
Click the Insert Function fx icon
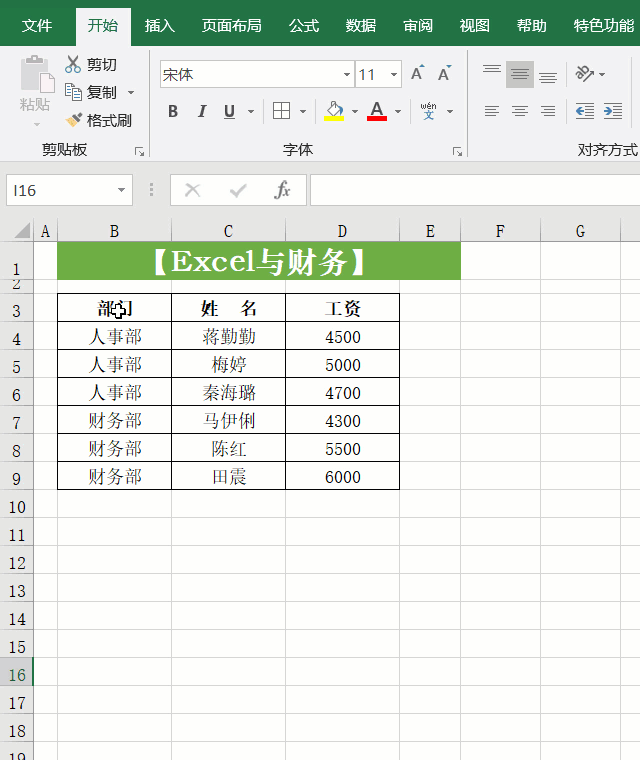(x=283, y=190)
